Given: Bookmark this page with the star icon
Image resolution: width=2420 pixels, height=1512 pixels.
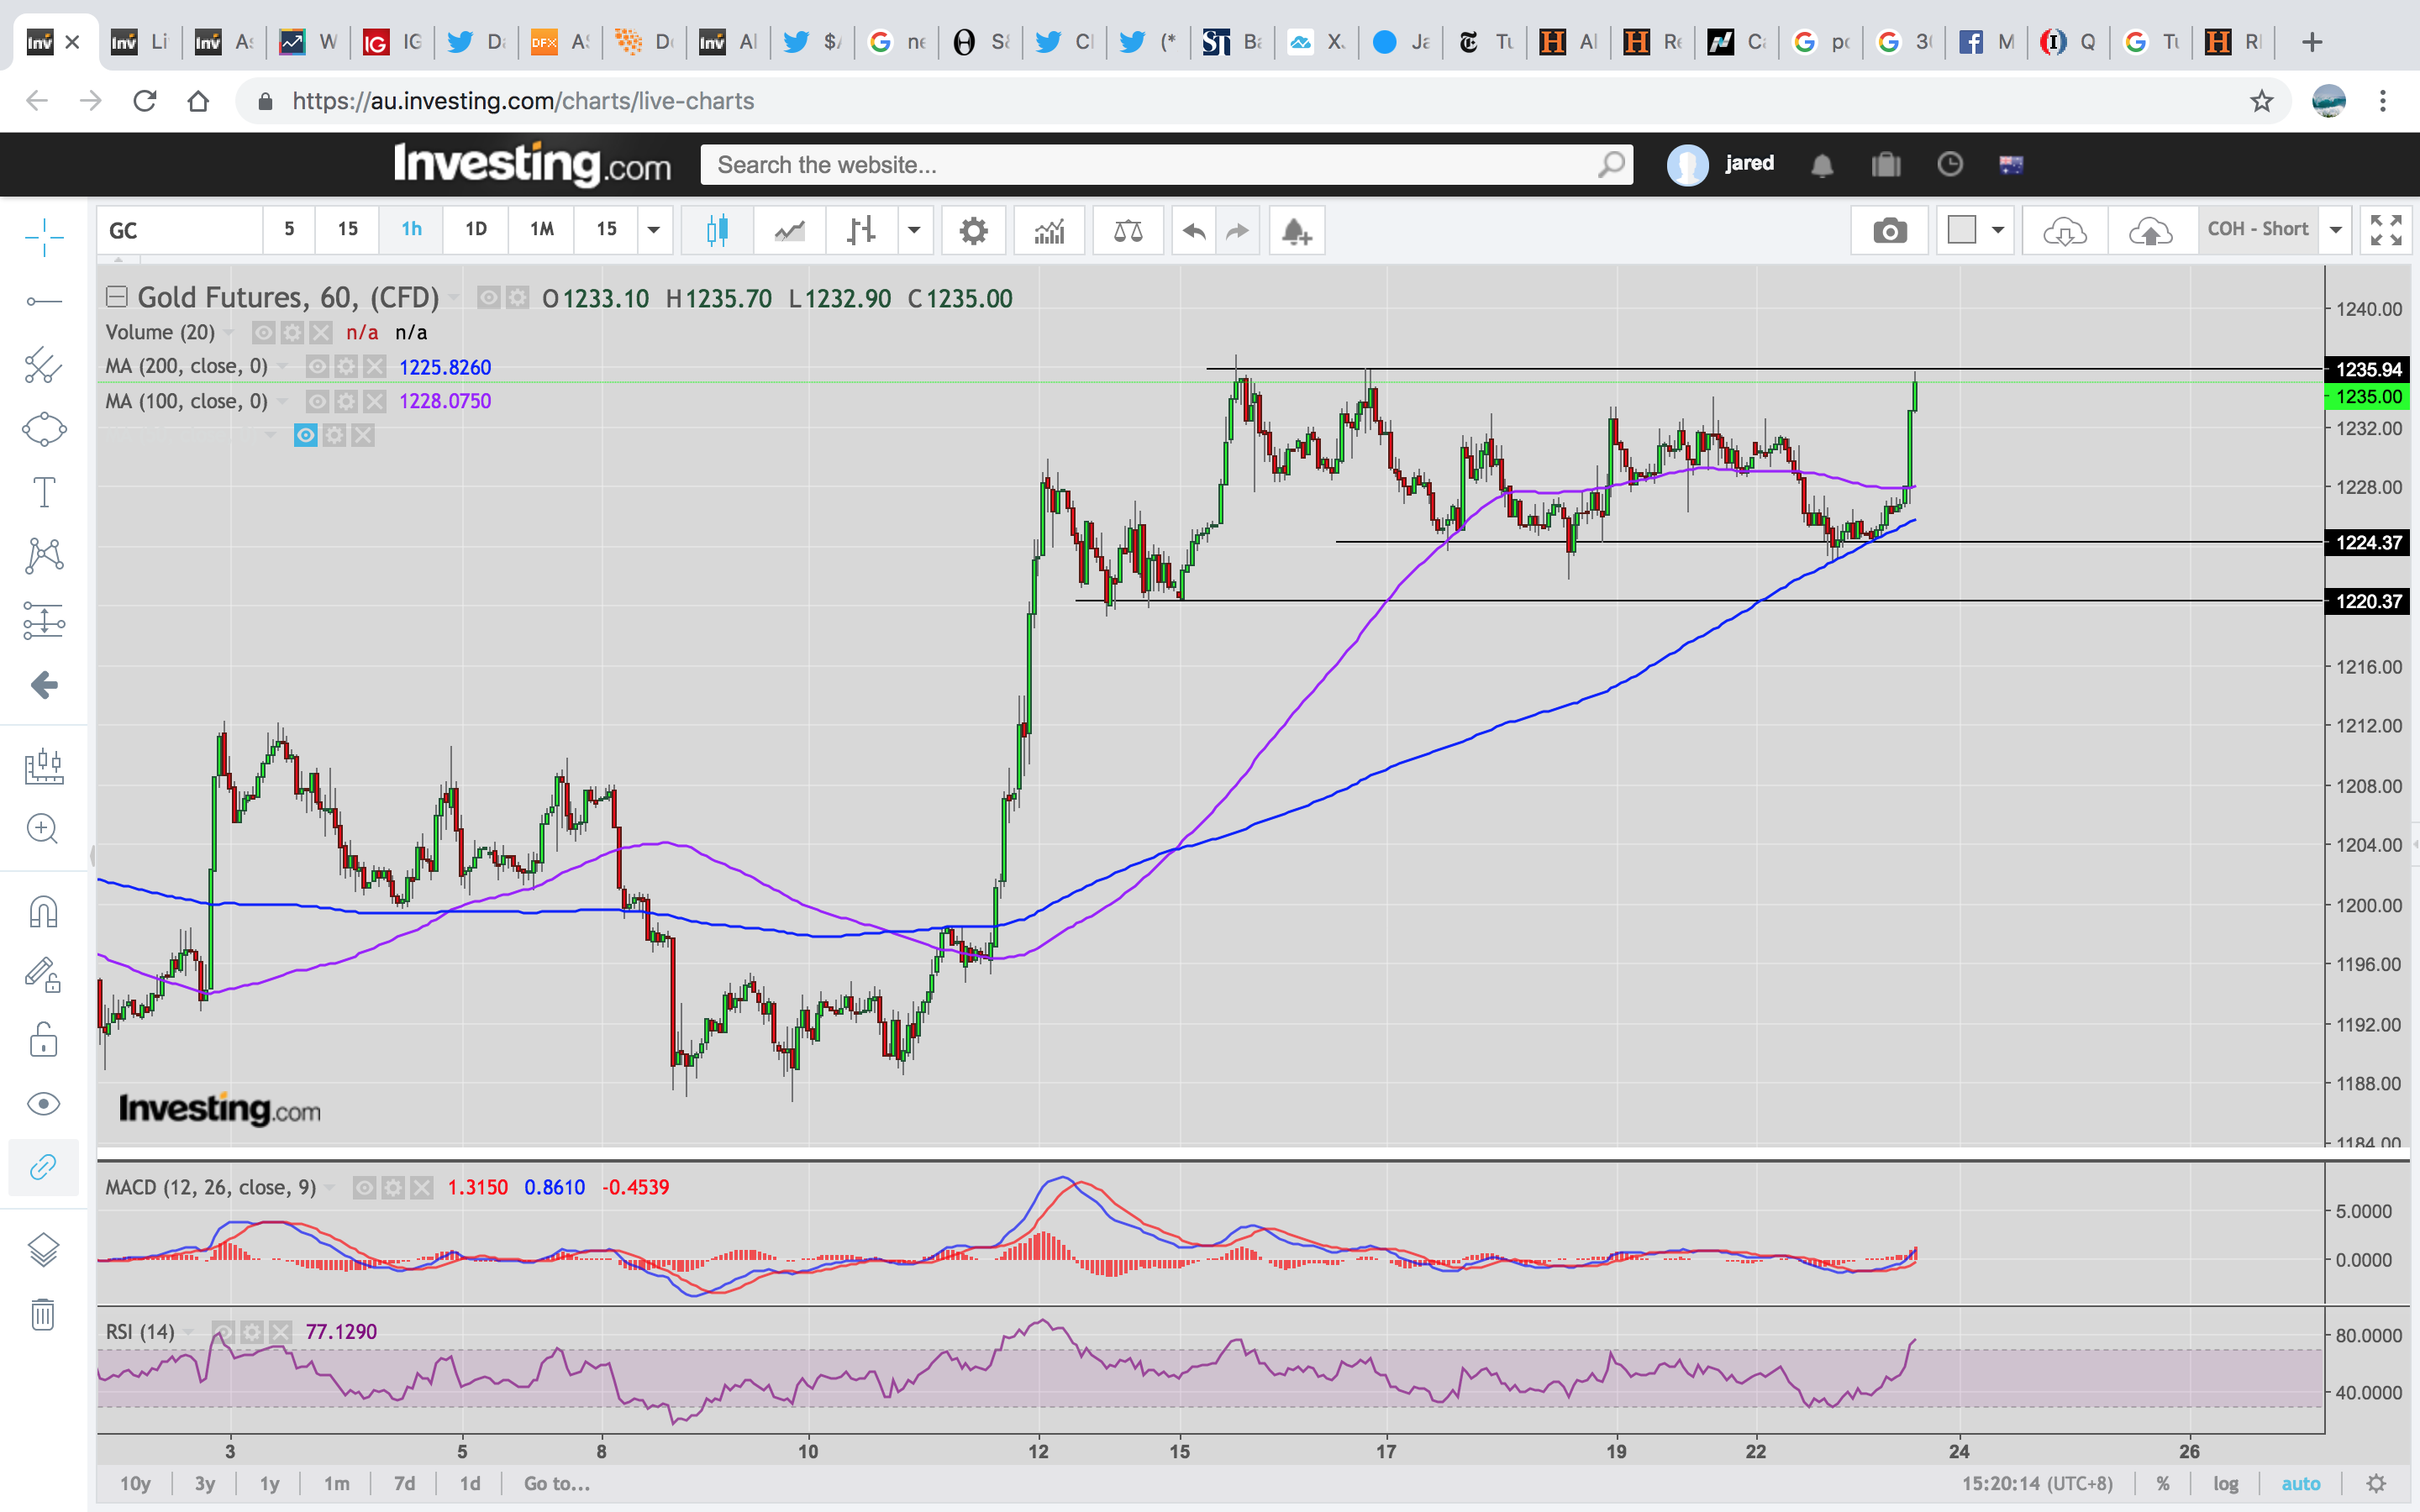Looking at the screenshot, I should 2262,101.
